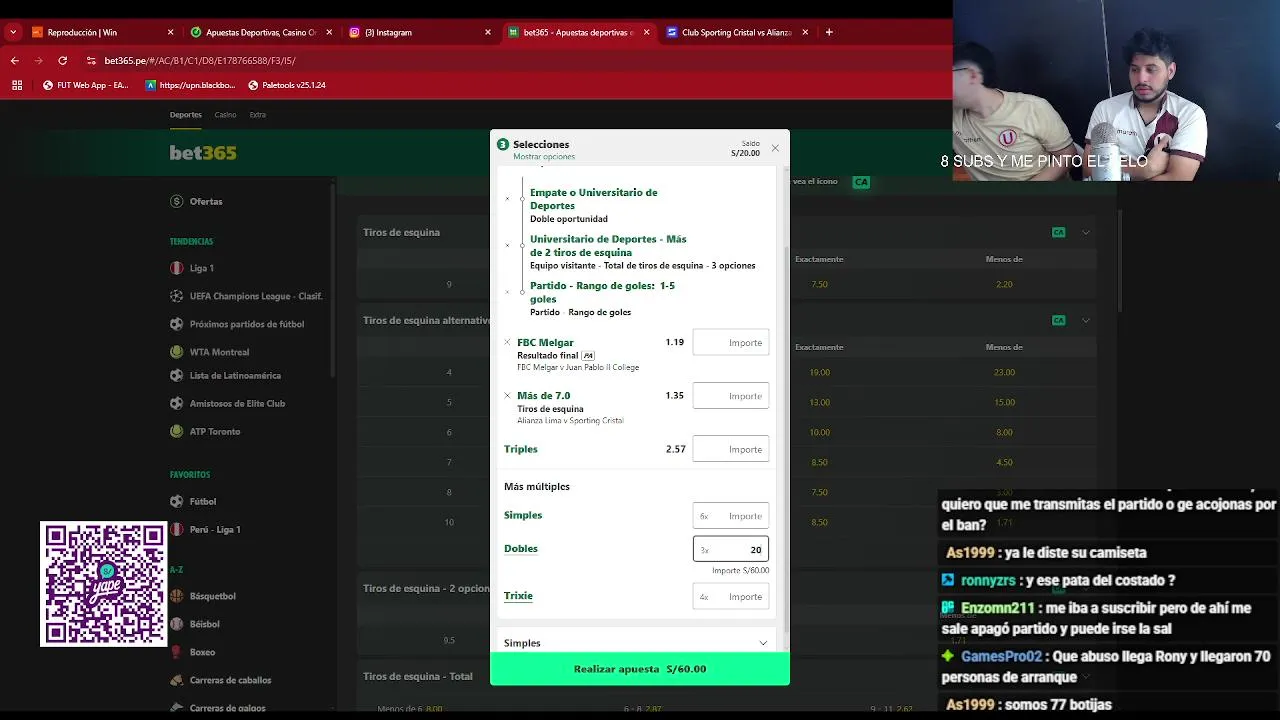Screen dimensions: 1280x720
Task: Open the FUT Web App bookmark
Action: [86, 85]
